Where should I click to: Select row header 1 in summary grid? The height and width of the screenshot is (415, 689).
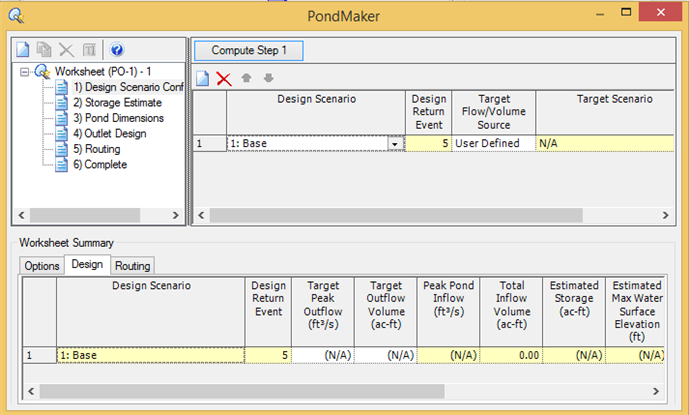point(40,355)
